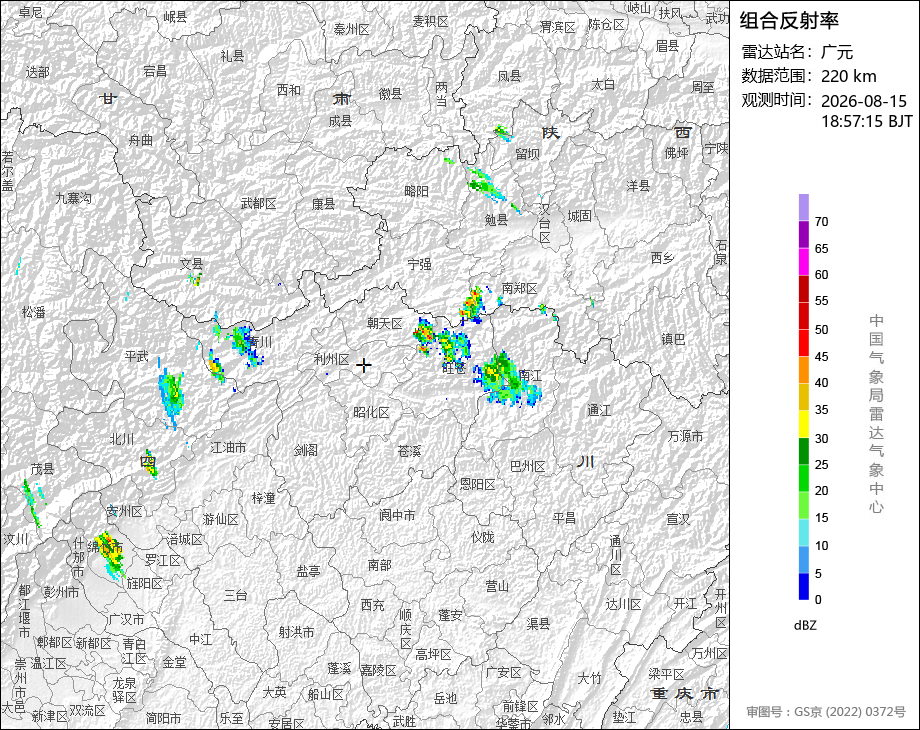Screen dimensions: 920x730
Task: Click the 汉台区 label on map
Action: [545, 223]
